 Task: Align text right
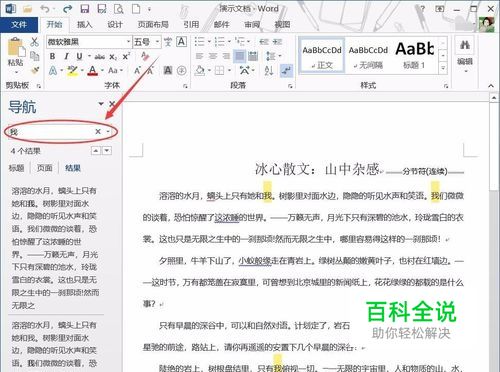pos(226,56)
